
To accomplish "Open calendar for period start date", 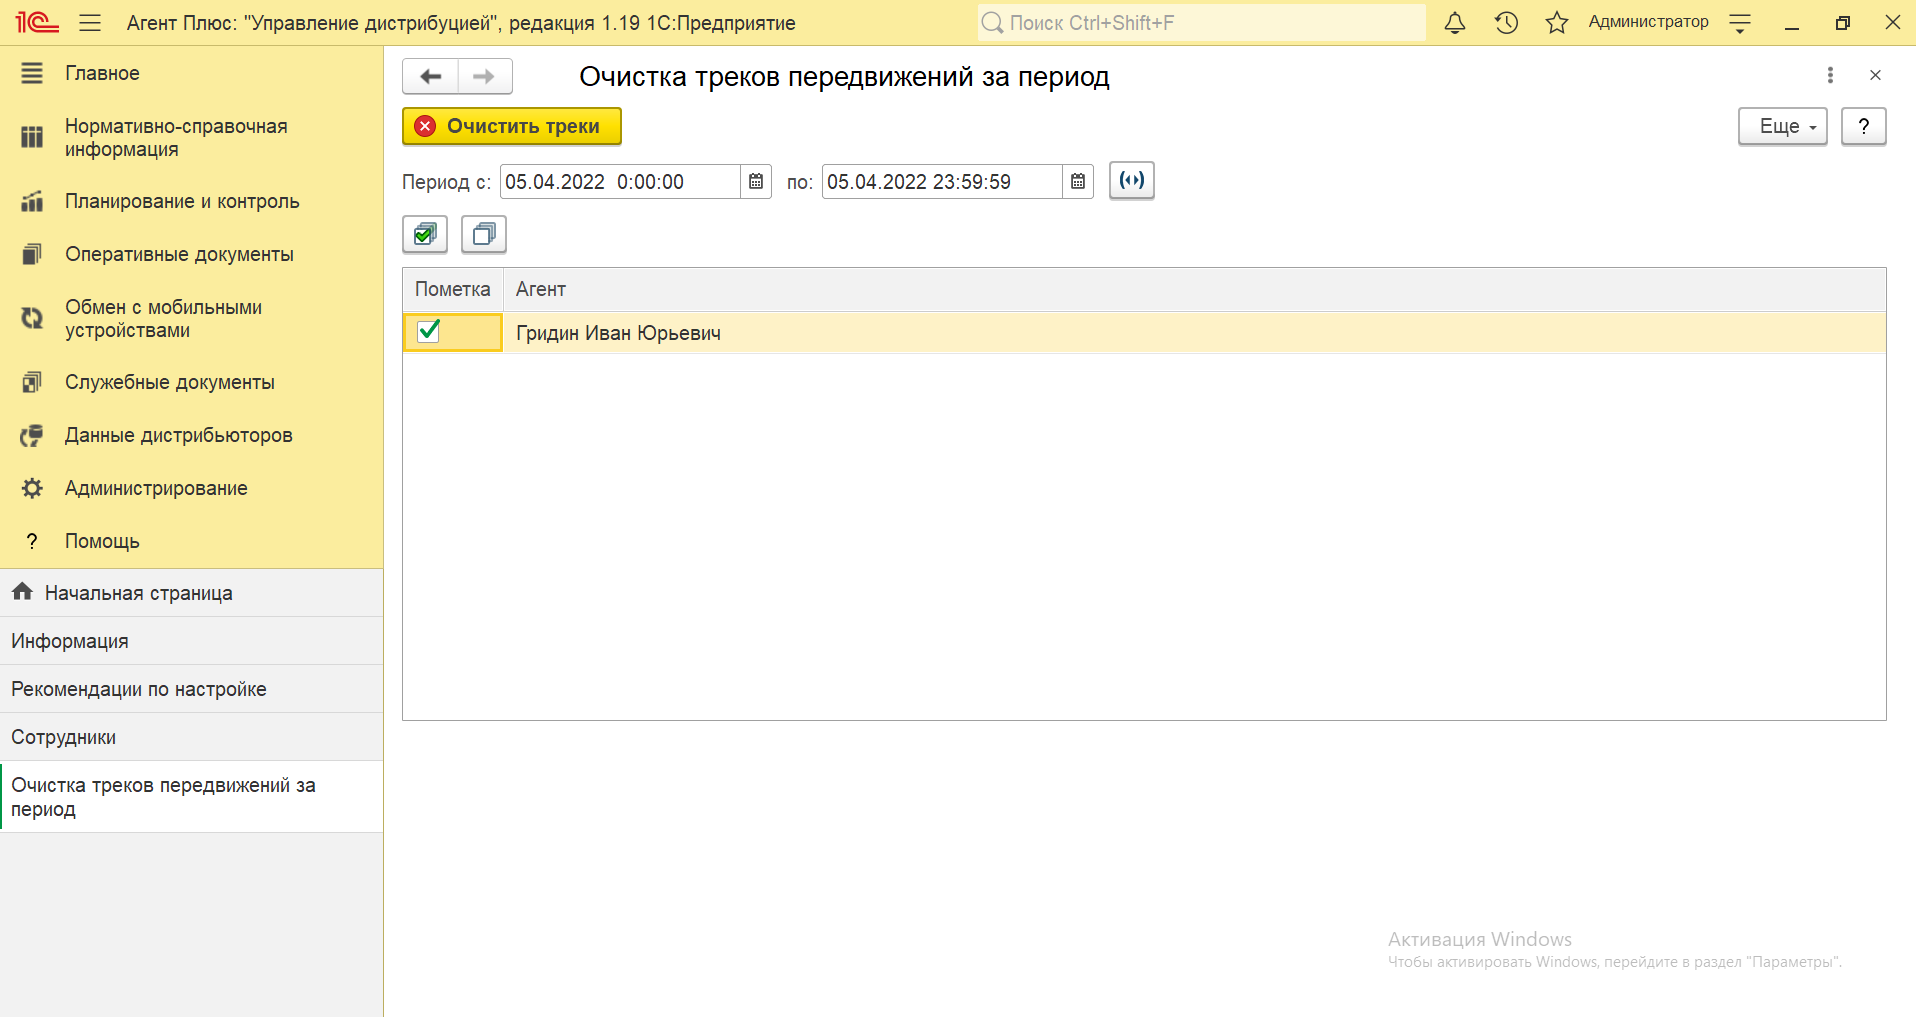I will point(756,182).
